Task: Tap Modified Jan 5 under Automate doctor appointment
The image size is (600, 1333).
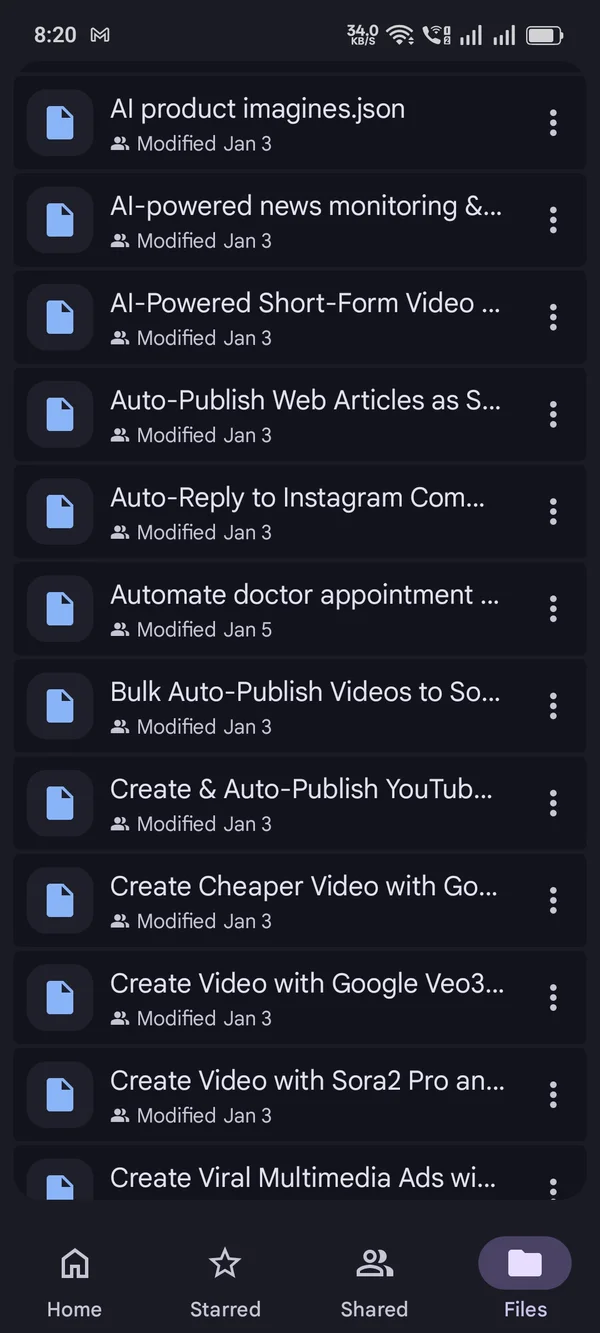Action: tap(204, 630)
